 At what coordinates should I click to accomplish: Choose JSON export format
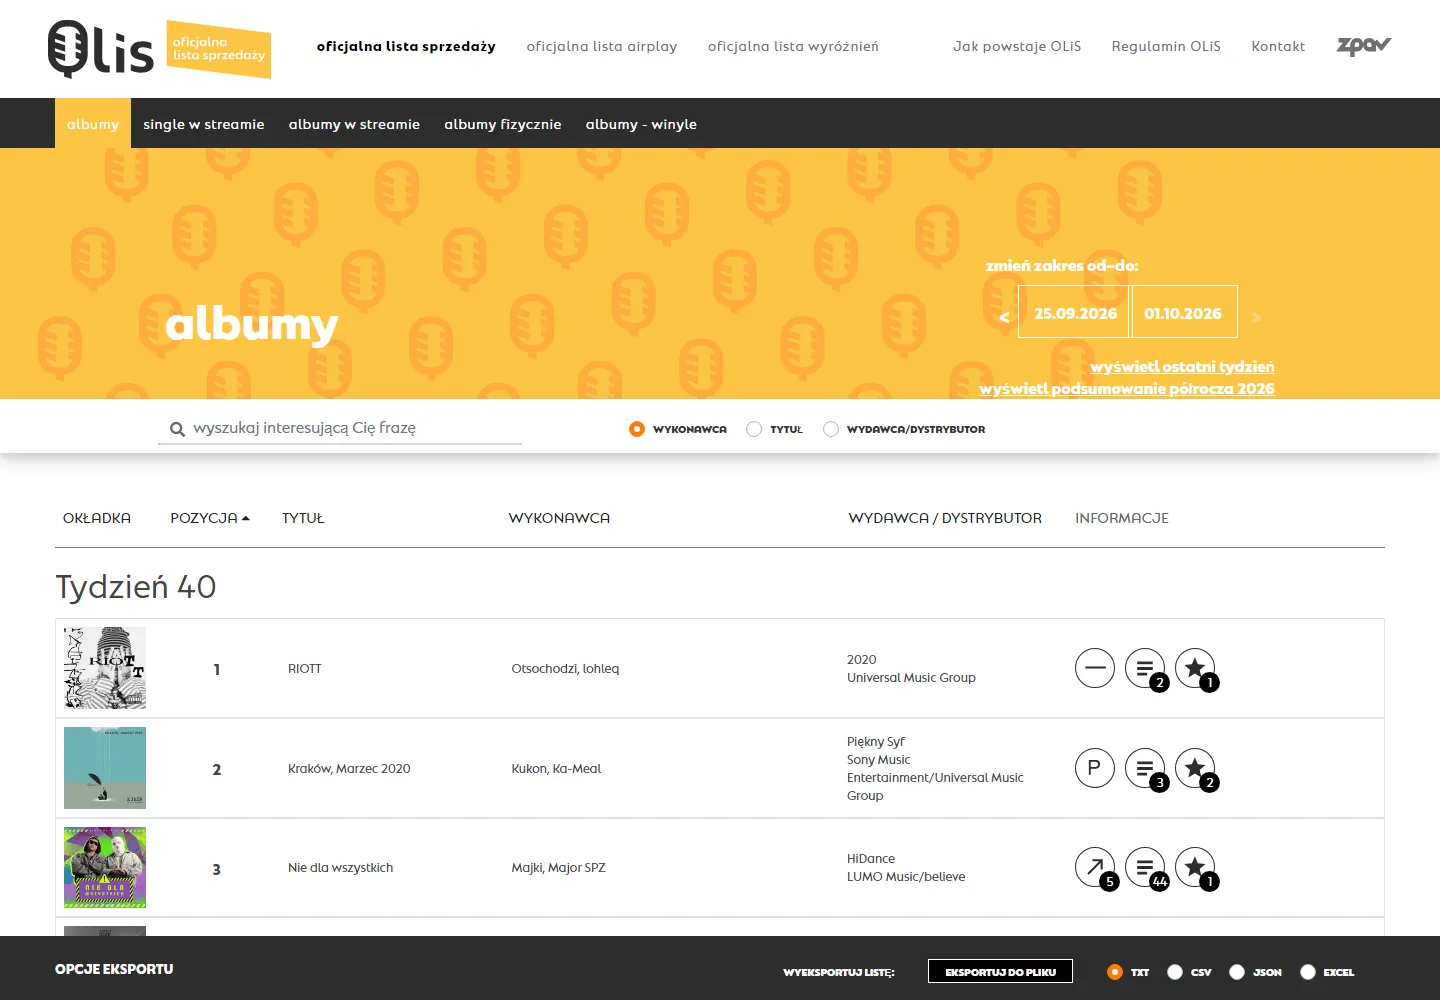(1237, 972)
